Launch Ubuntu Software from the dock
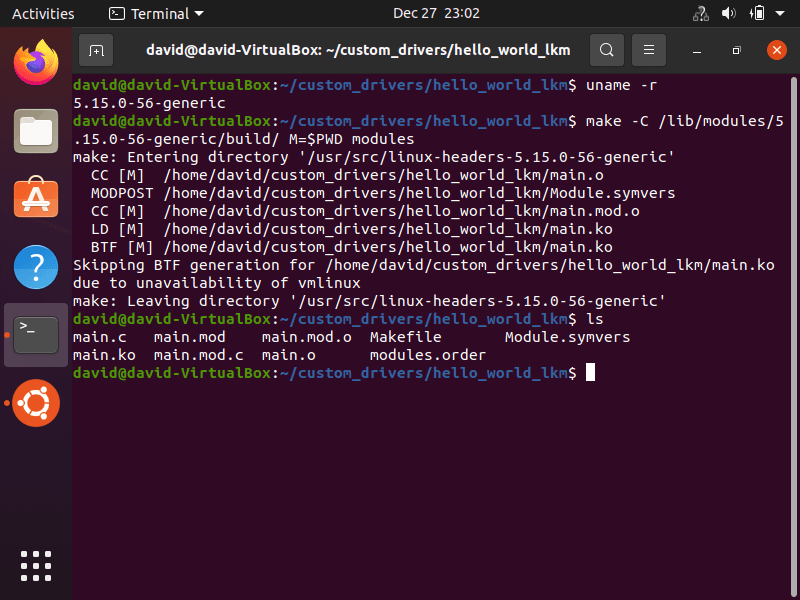This screenshot has height=600, width=800. (x=35, y=199)
